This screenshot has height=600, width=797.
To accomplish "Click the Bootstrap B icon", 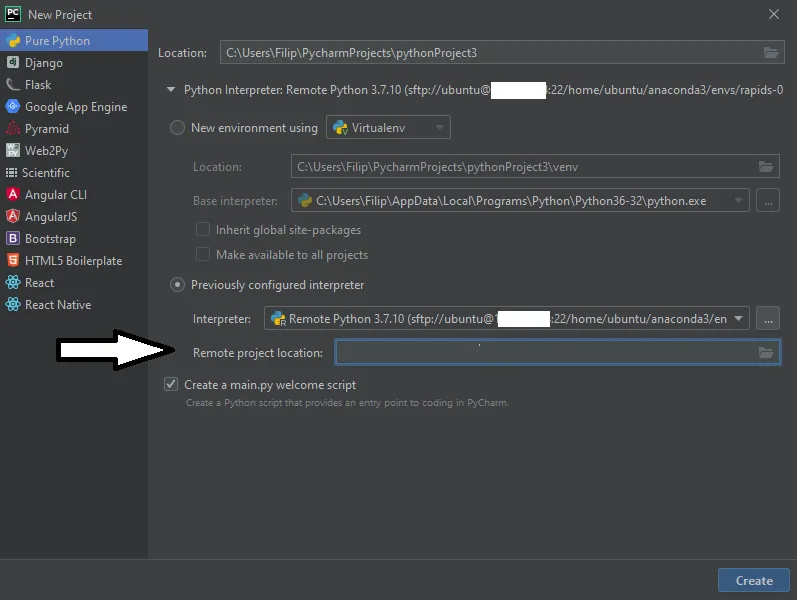I will coord(13,238).
